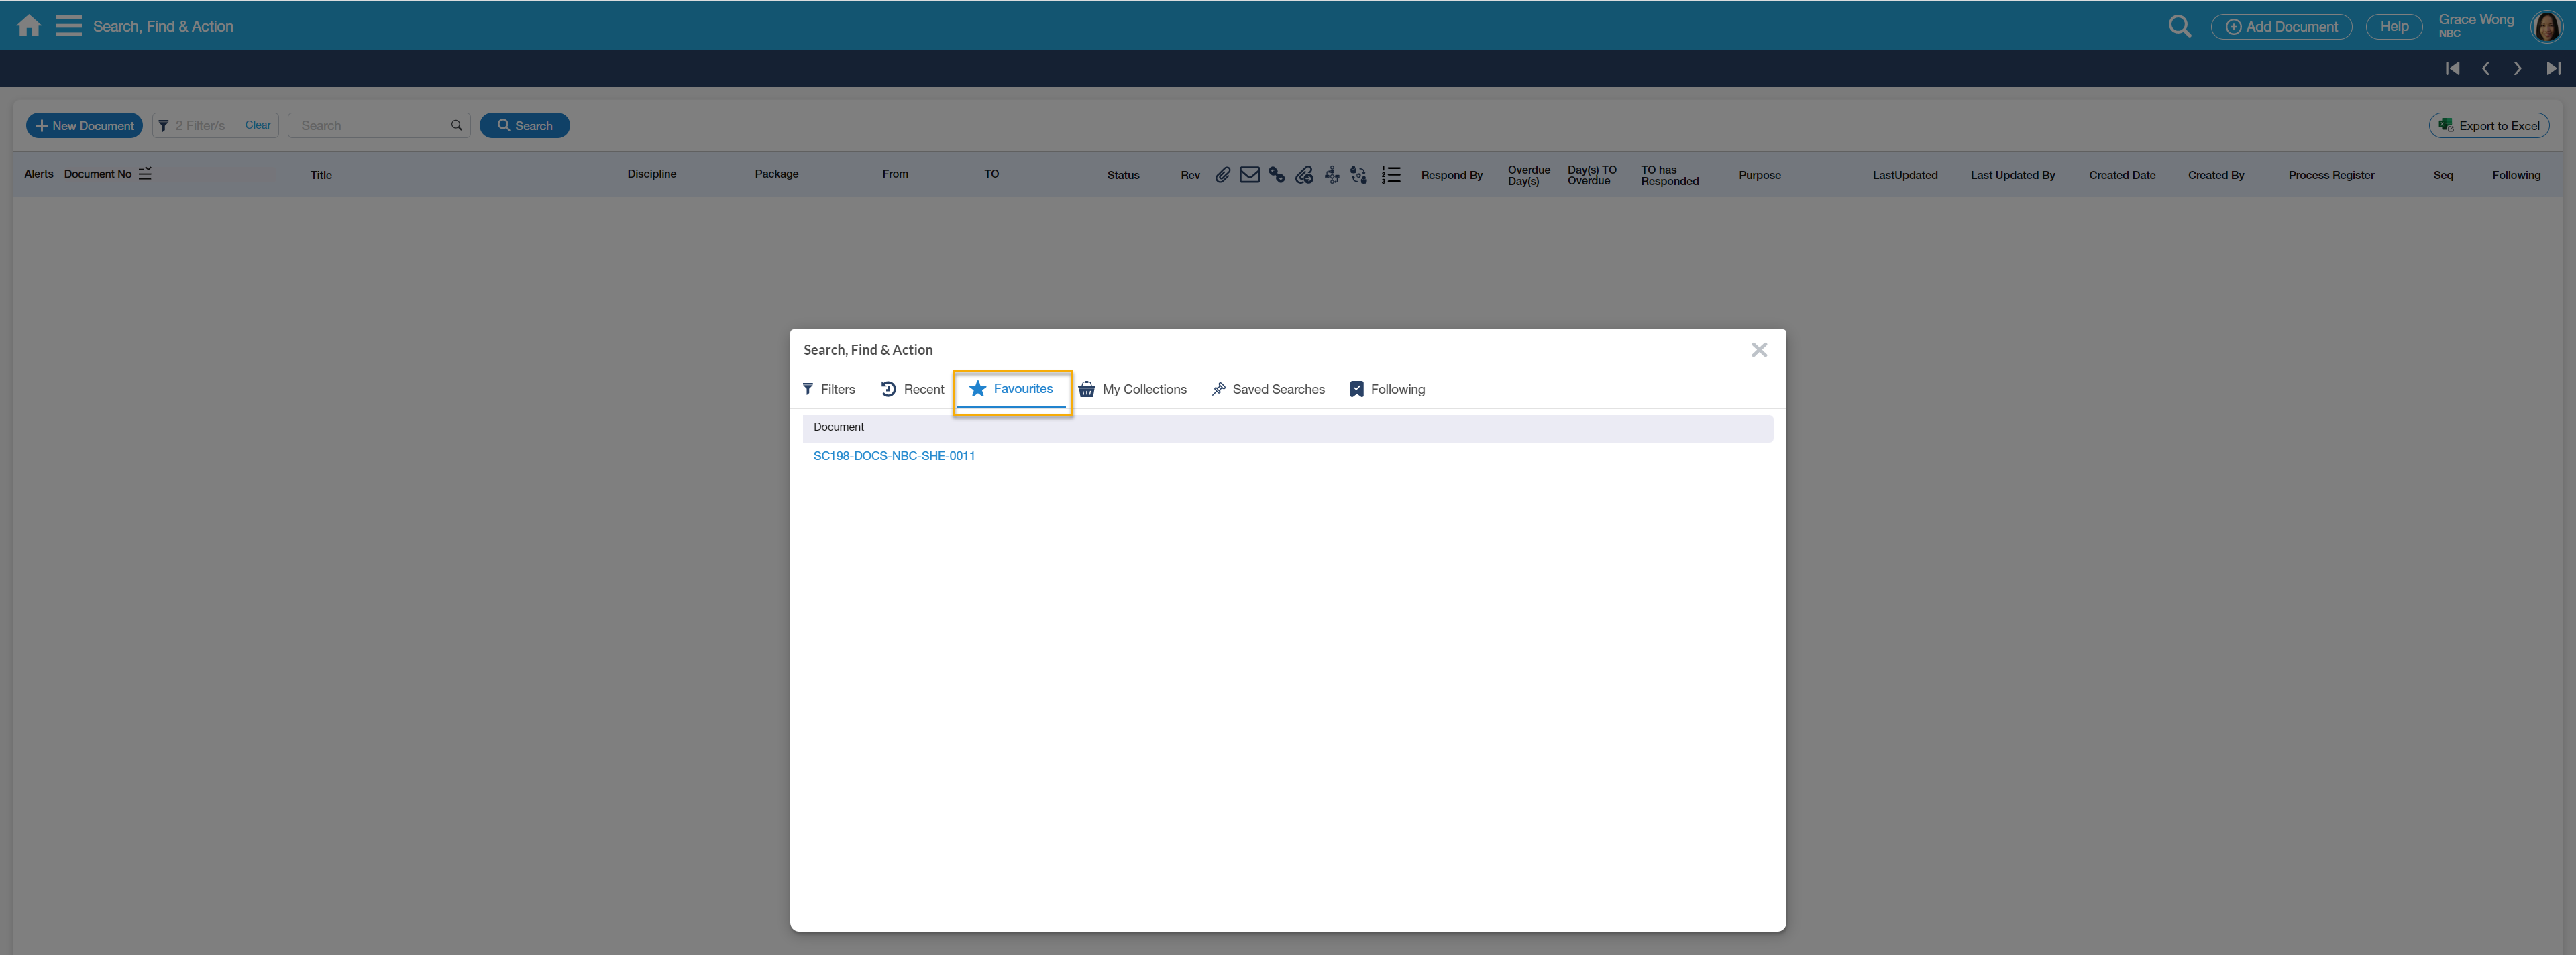Open the Following tab
This screenshot has height=955, width=2576.
point(1387,389)
